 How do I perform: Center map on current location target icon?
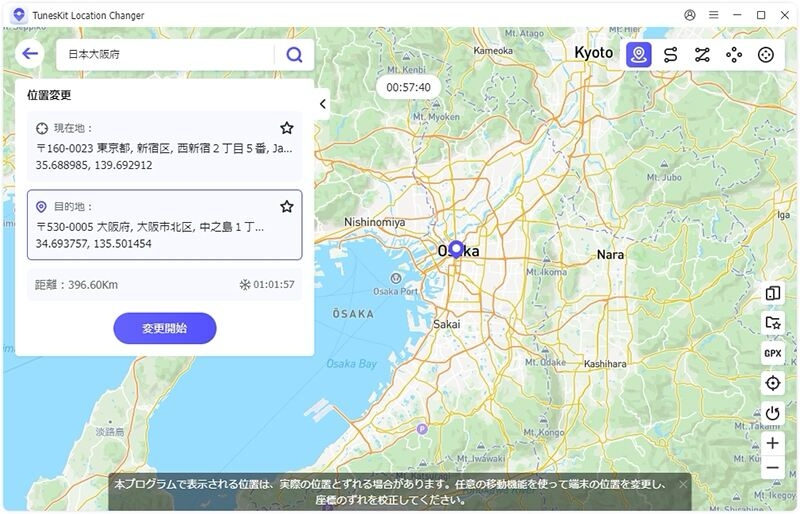click(772, 383)
